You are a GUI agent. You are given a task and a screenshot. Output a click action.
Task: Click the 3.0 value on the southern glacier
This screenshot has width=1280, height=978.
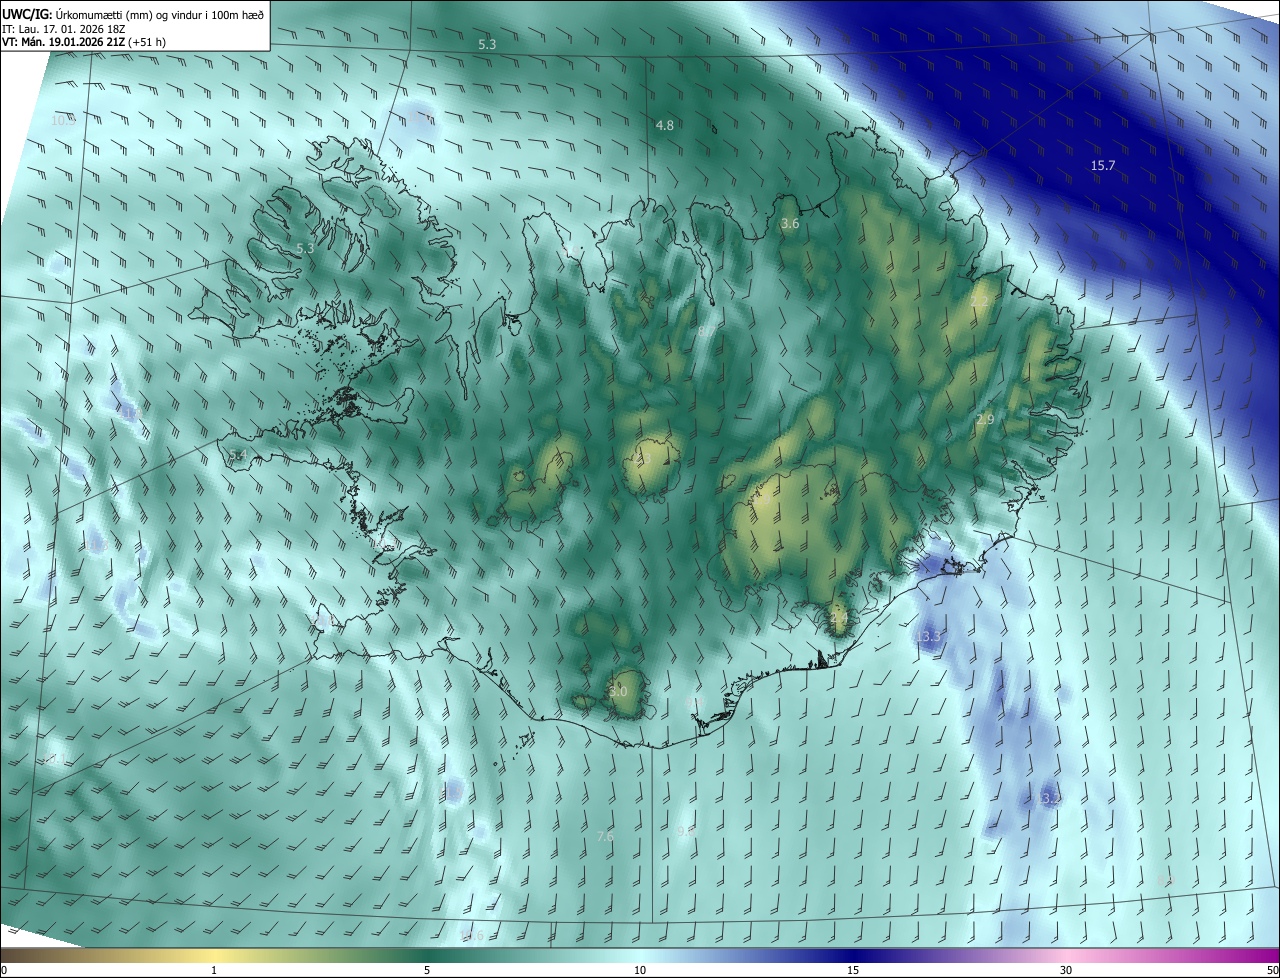(618, 691)
